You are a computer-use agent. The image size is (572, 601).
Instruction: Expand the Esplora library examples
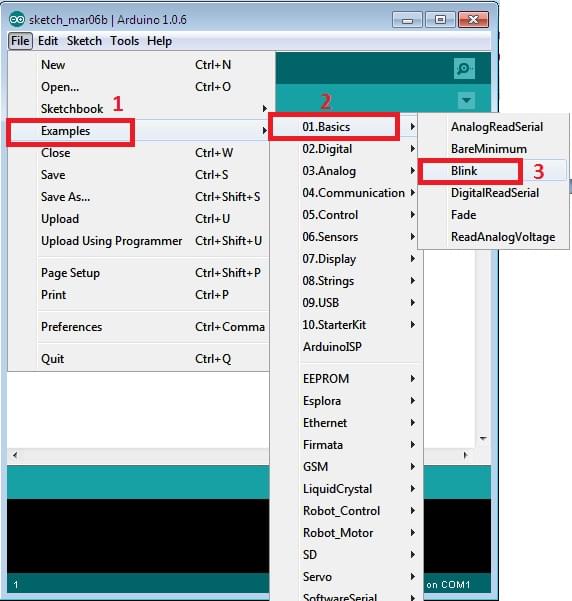[346, 401]
